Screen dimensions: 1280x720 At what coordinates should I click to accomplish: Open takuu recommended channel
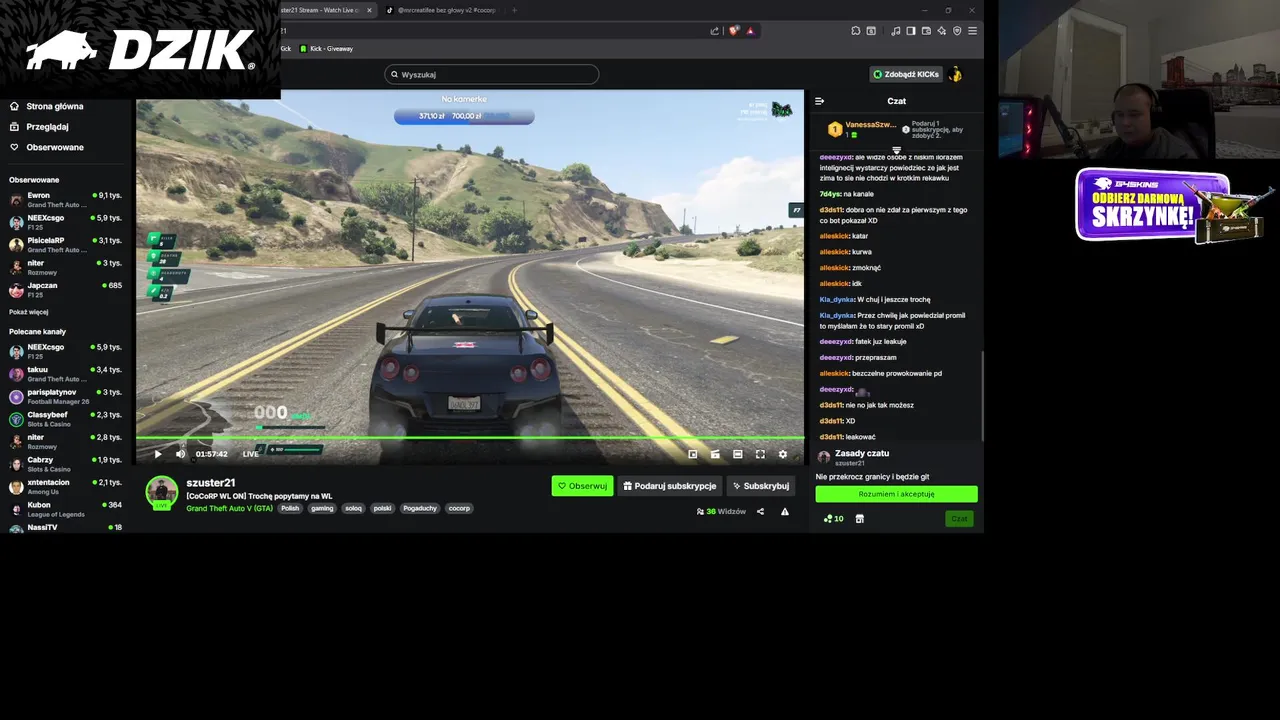click(x=65, y=373)
